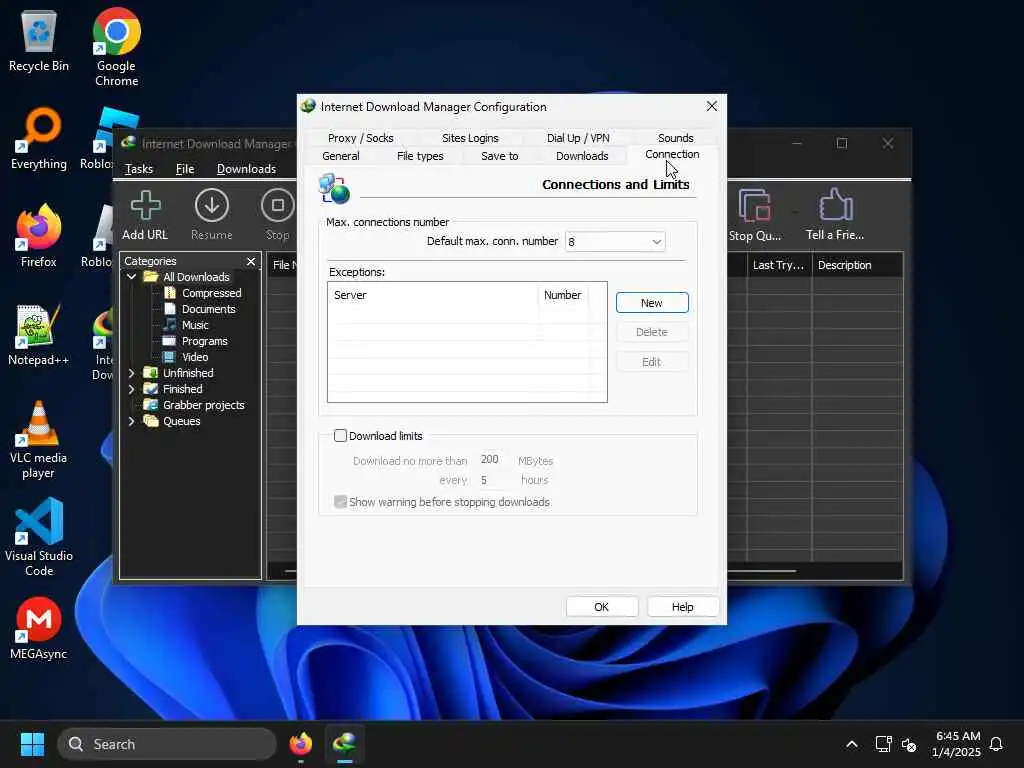Select the Documents category
Screen dimensions: 1024x768
208,309
